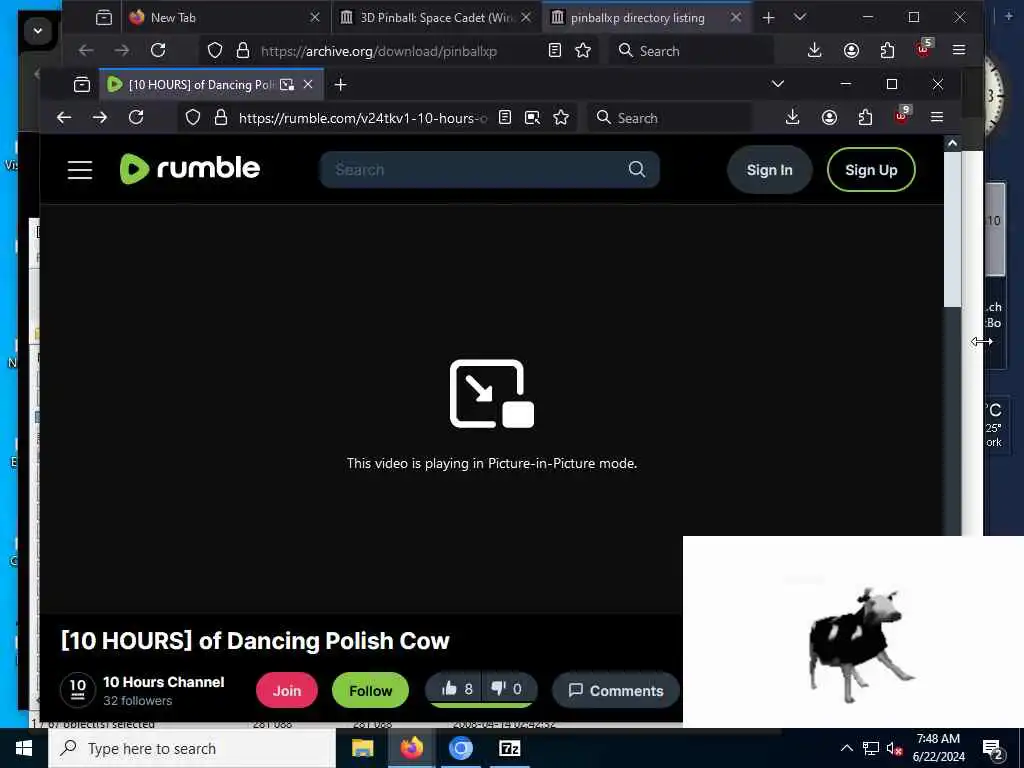This screenshot has height=768, width=1024.
Task: Click the muted volume tray icon
Action: coord(894,749)
